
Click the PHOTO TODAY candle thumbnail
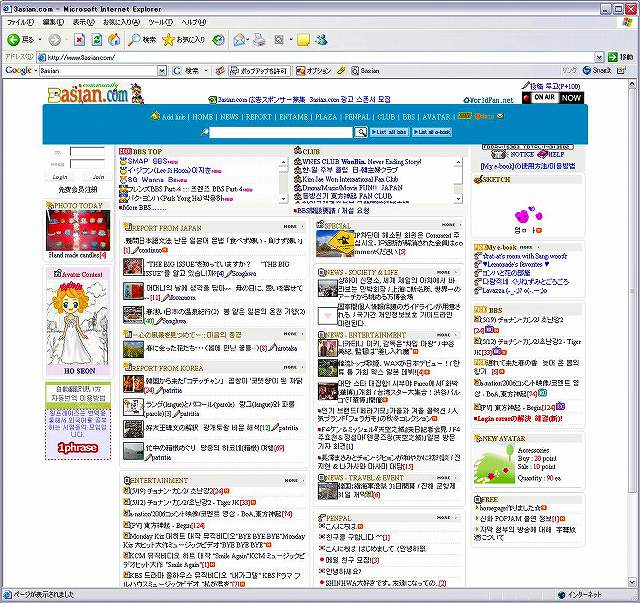click(x=78, y=230)
